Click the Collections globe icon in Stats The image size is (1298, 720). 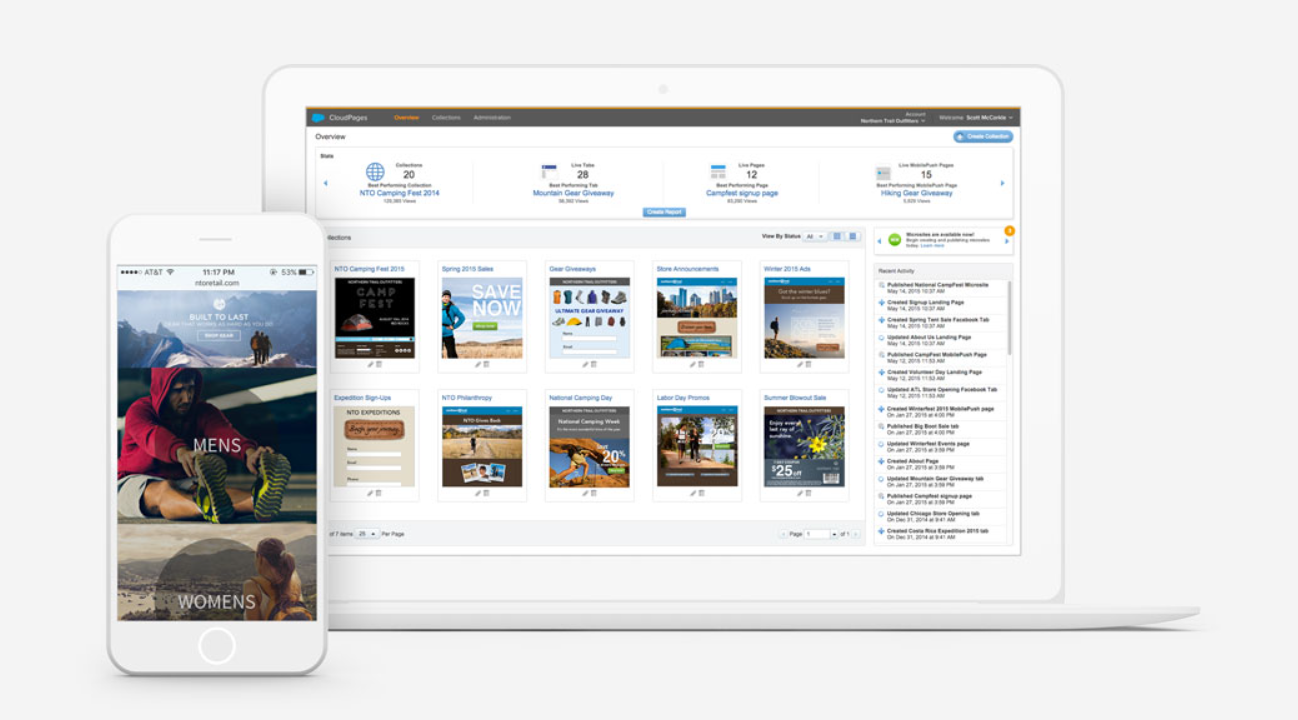pyautogui.click(x=375, y=172)
